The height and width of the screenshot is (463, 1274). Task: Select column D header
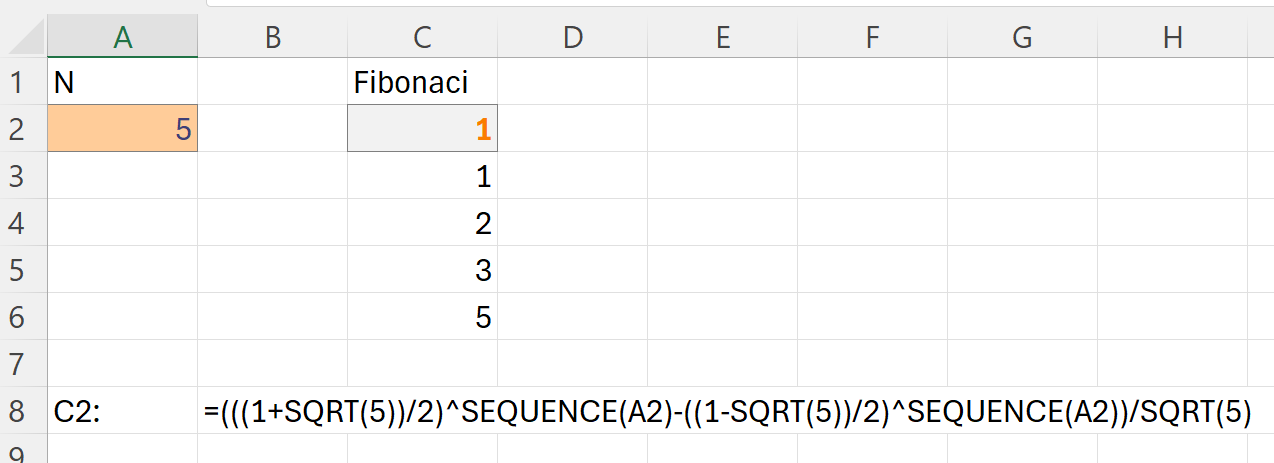(572, 37)
